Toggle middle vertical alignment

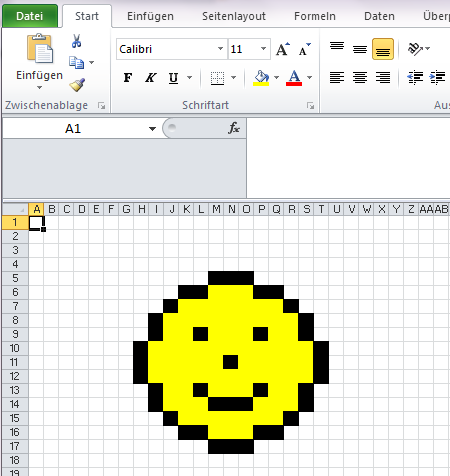point(360,49)
